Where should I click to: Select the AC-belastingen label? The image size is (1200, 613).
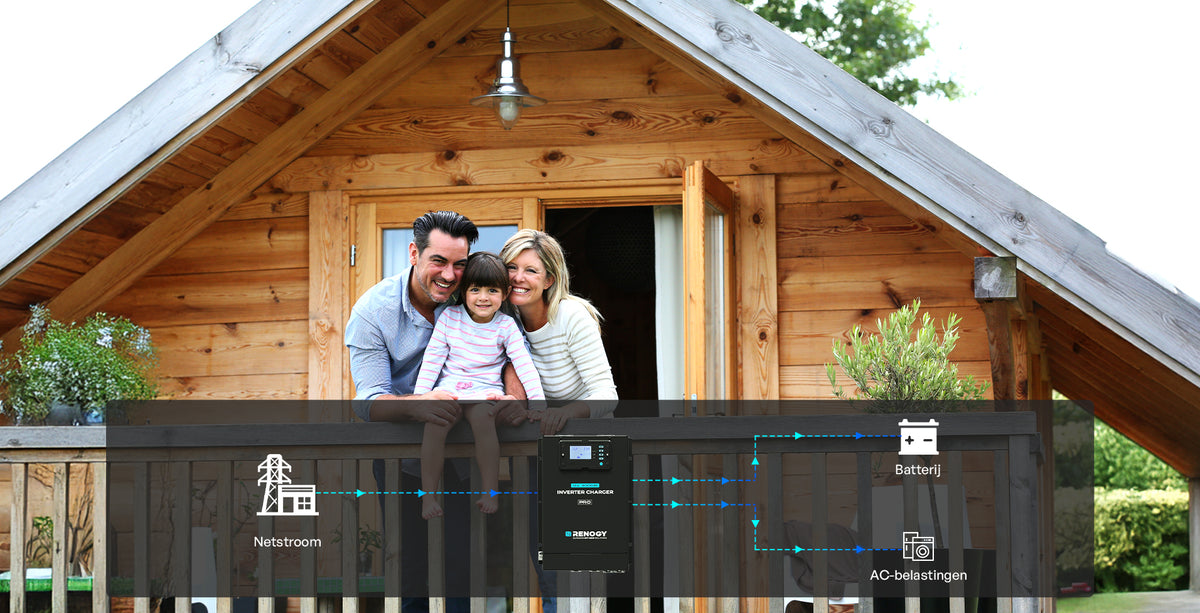[917, 576]
